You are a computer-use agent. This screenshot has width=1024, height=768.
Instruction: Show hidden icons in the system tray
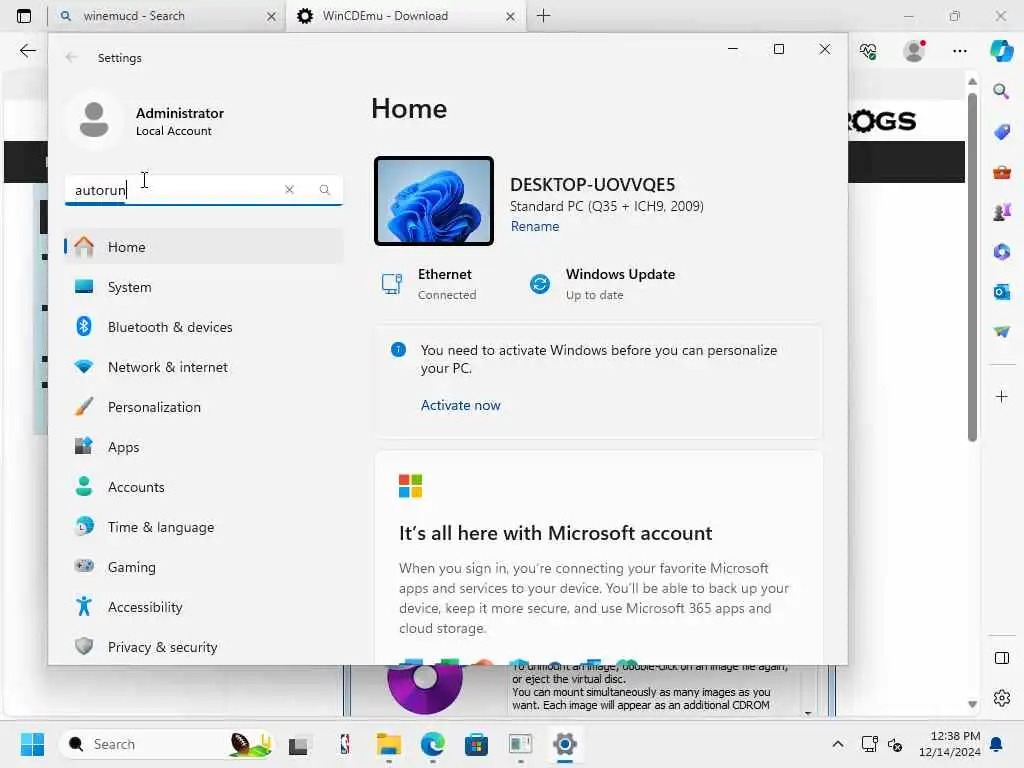(837, 744)
